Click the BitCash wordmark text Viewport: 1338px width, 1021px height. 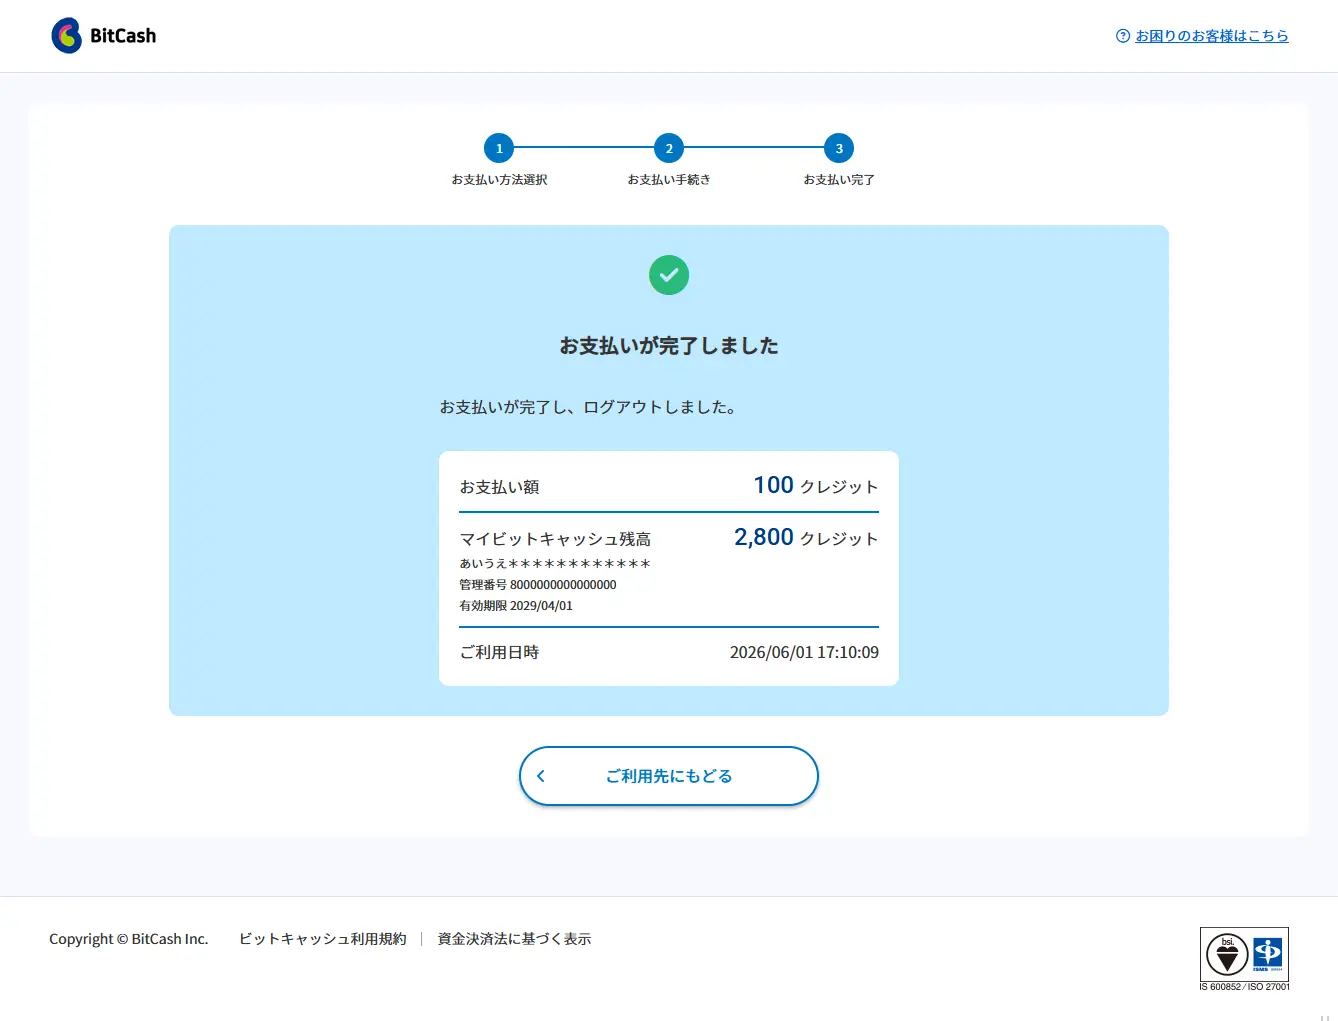123,36
